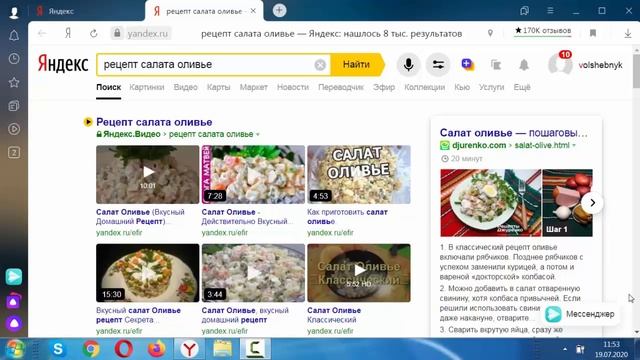
Task: Switch to the Видео tab
Action: [185, 87]
